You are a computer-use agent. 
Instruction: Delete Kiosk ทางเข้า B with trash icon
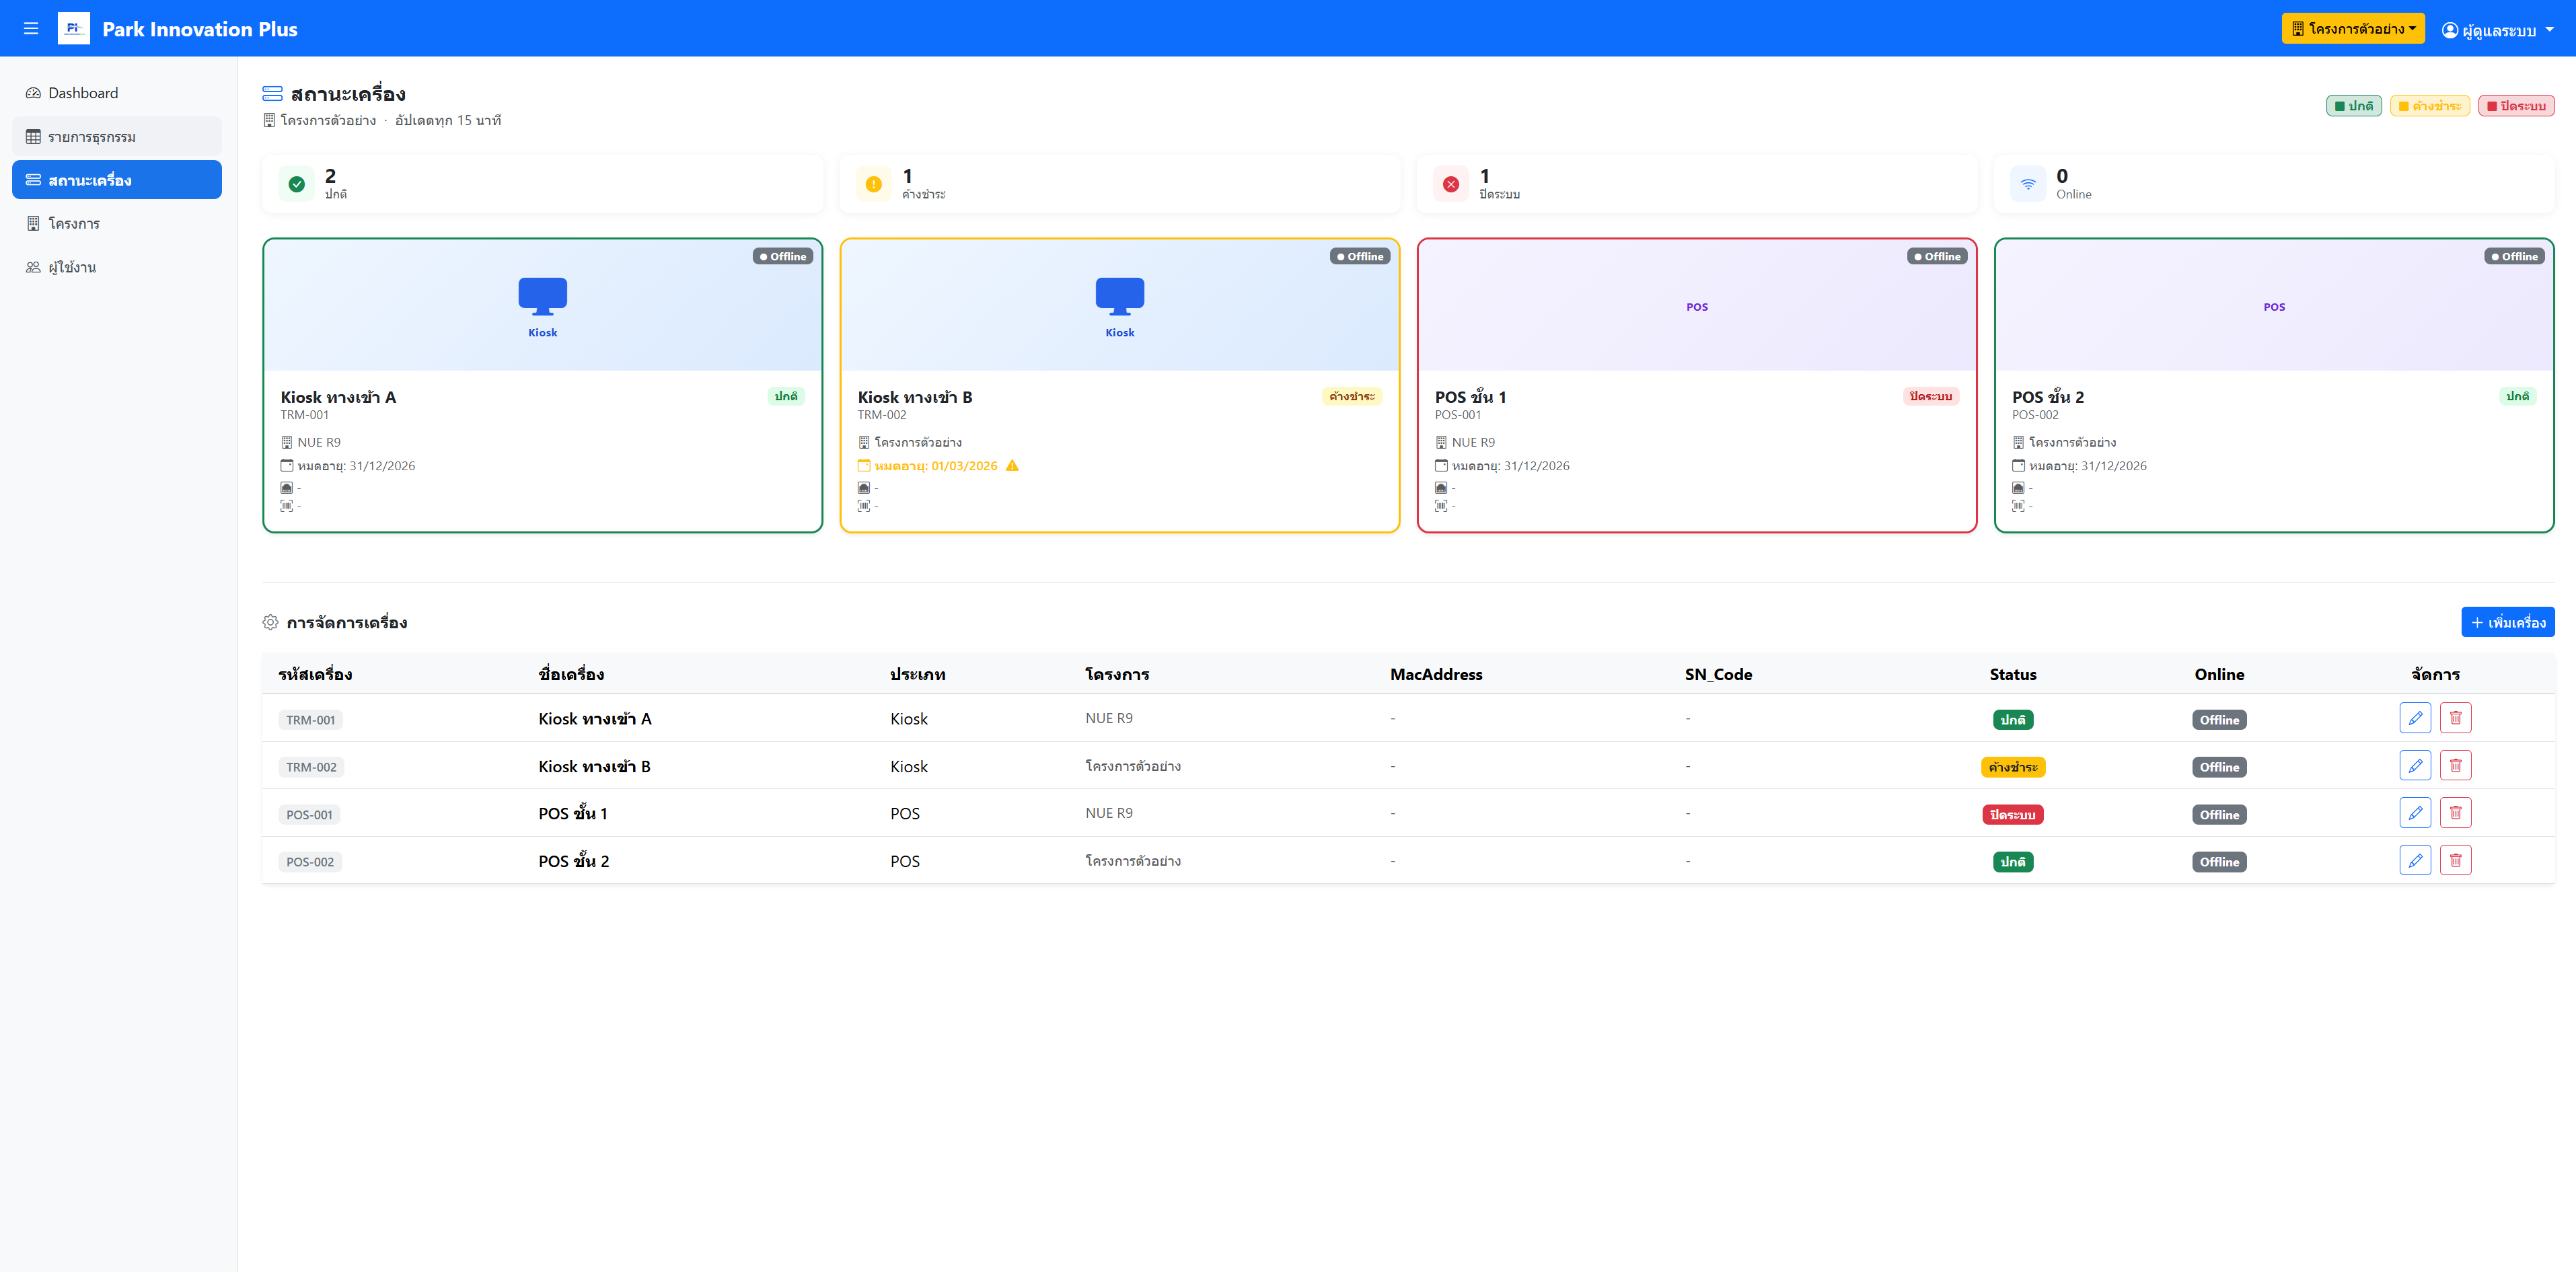2455,765
